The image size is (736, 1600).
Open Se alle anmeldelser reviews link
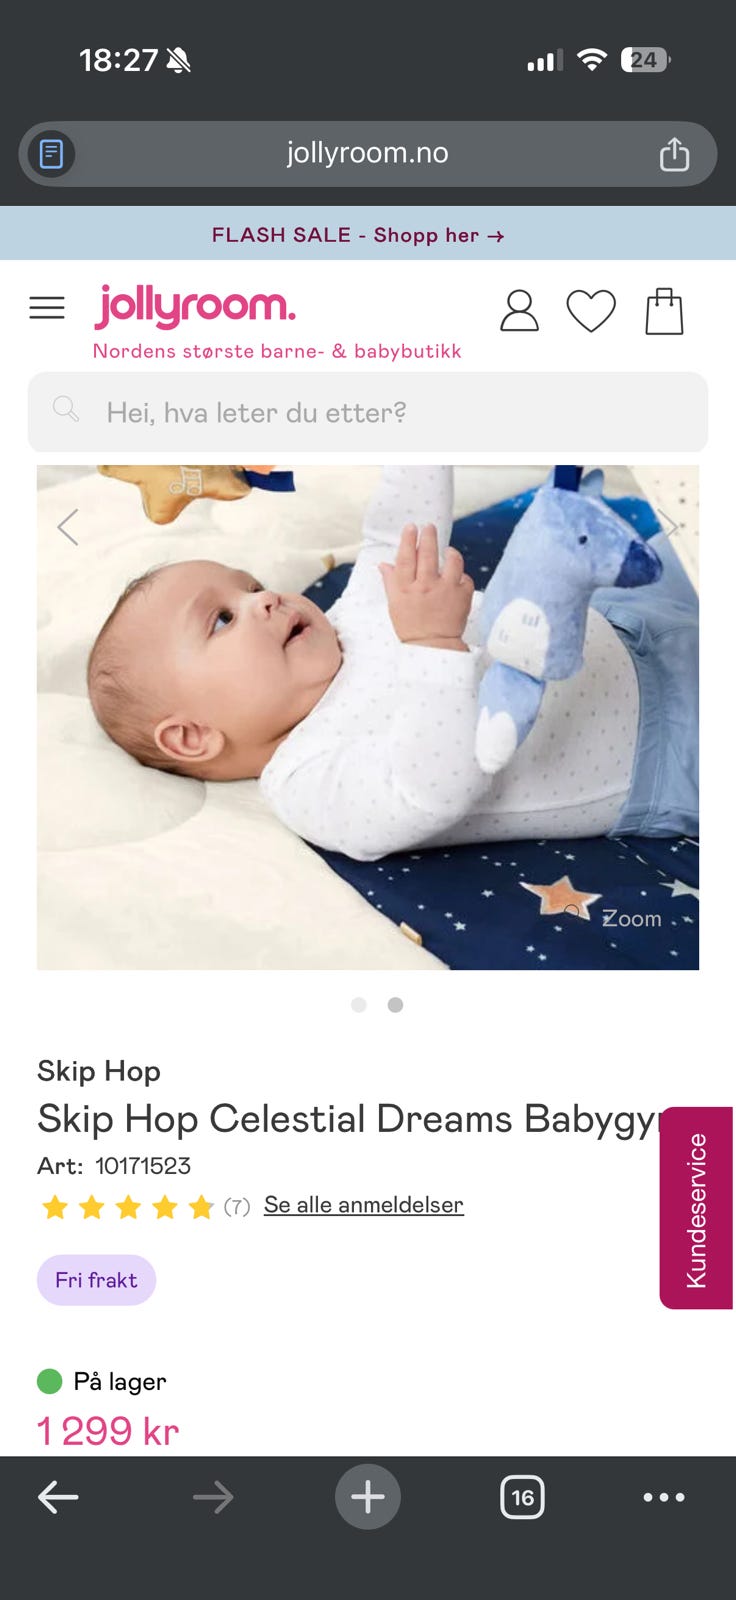click(364, 1205)
